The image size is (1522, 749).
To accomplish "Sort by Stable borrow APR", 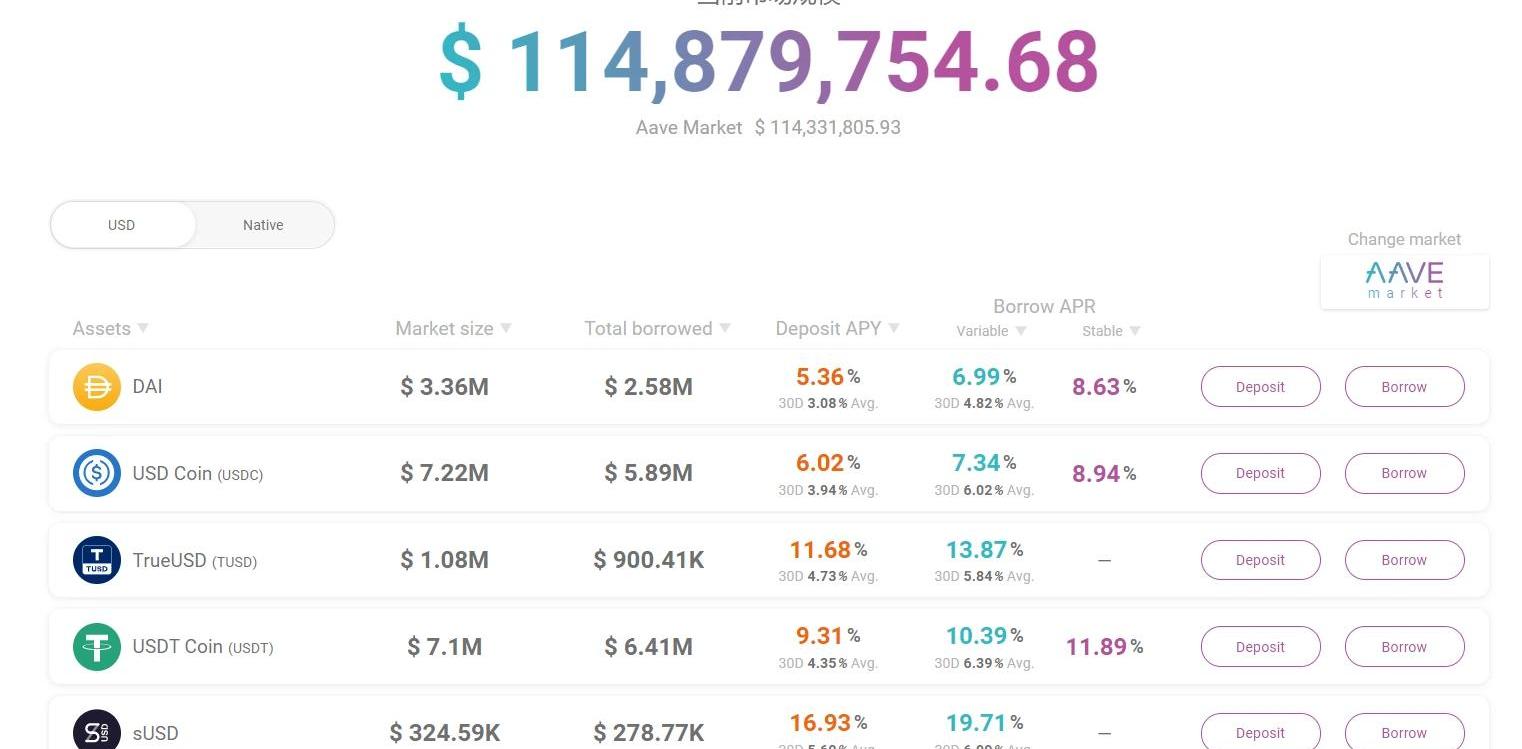I will (x=1135, y=331).
